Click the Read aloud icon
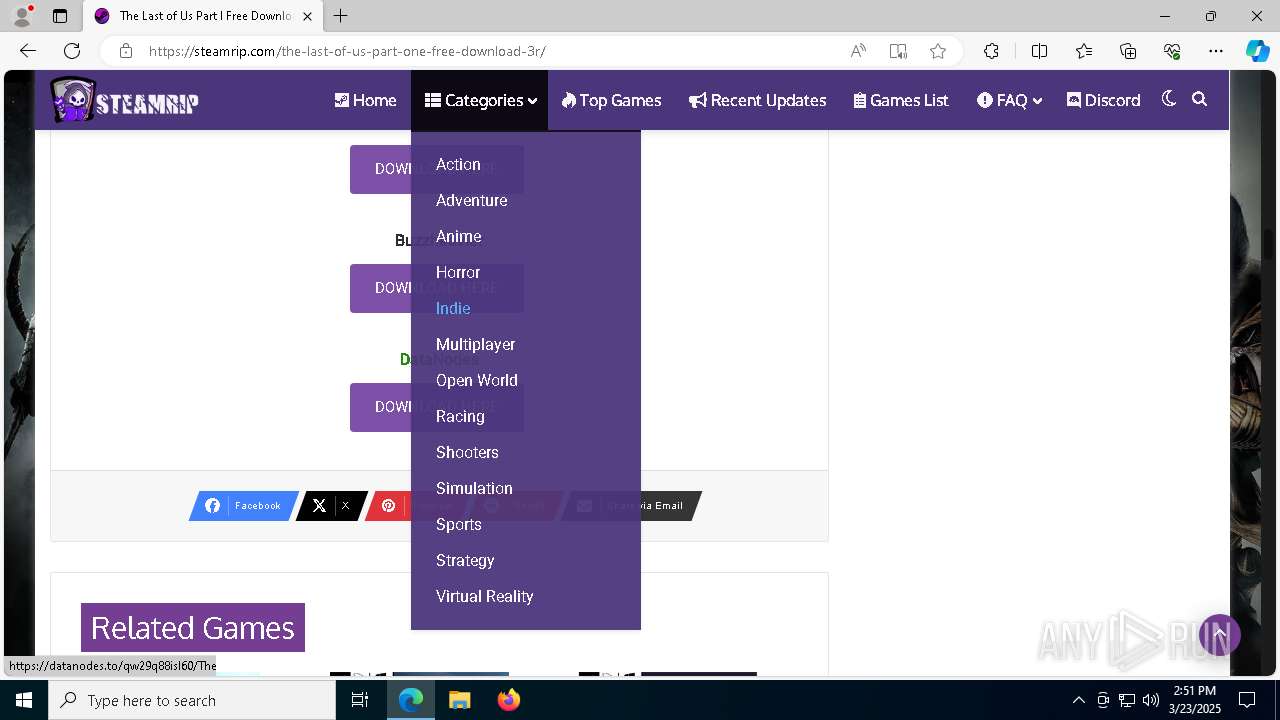The height and width of the screenshot is (720, 1280). click(x=858, y=51)
